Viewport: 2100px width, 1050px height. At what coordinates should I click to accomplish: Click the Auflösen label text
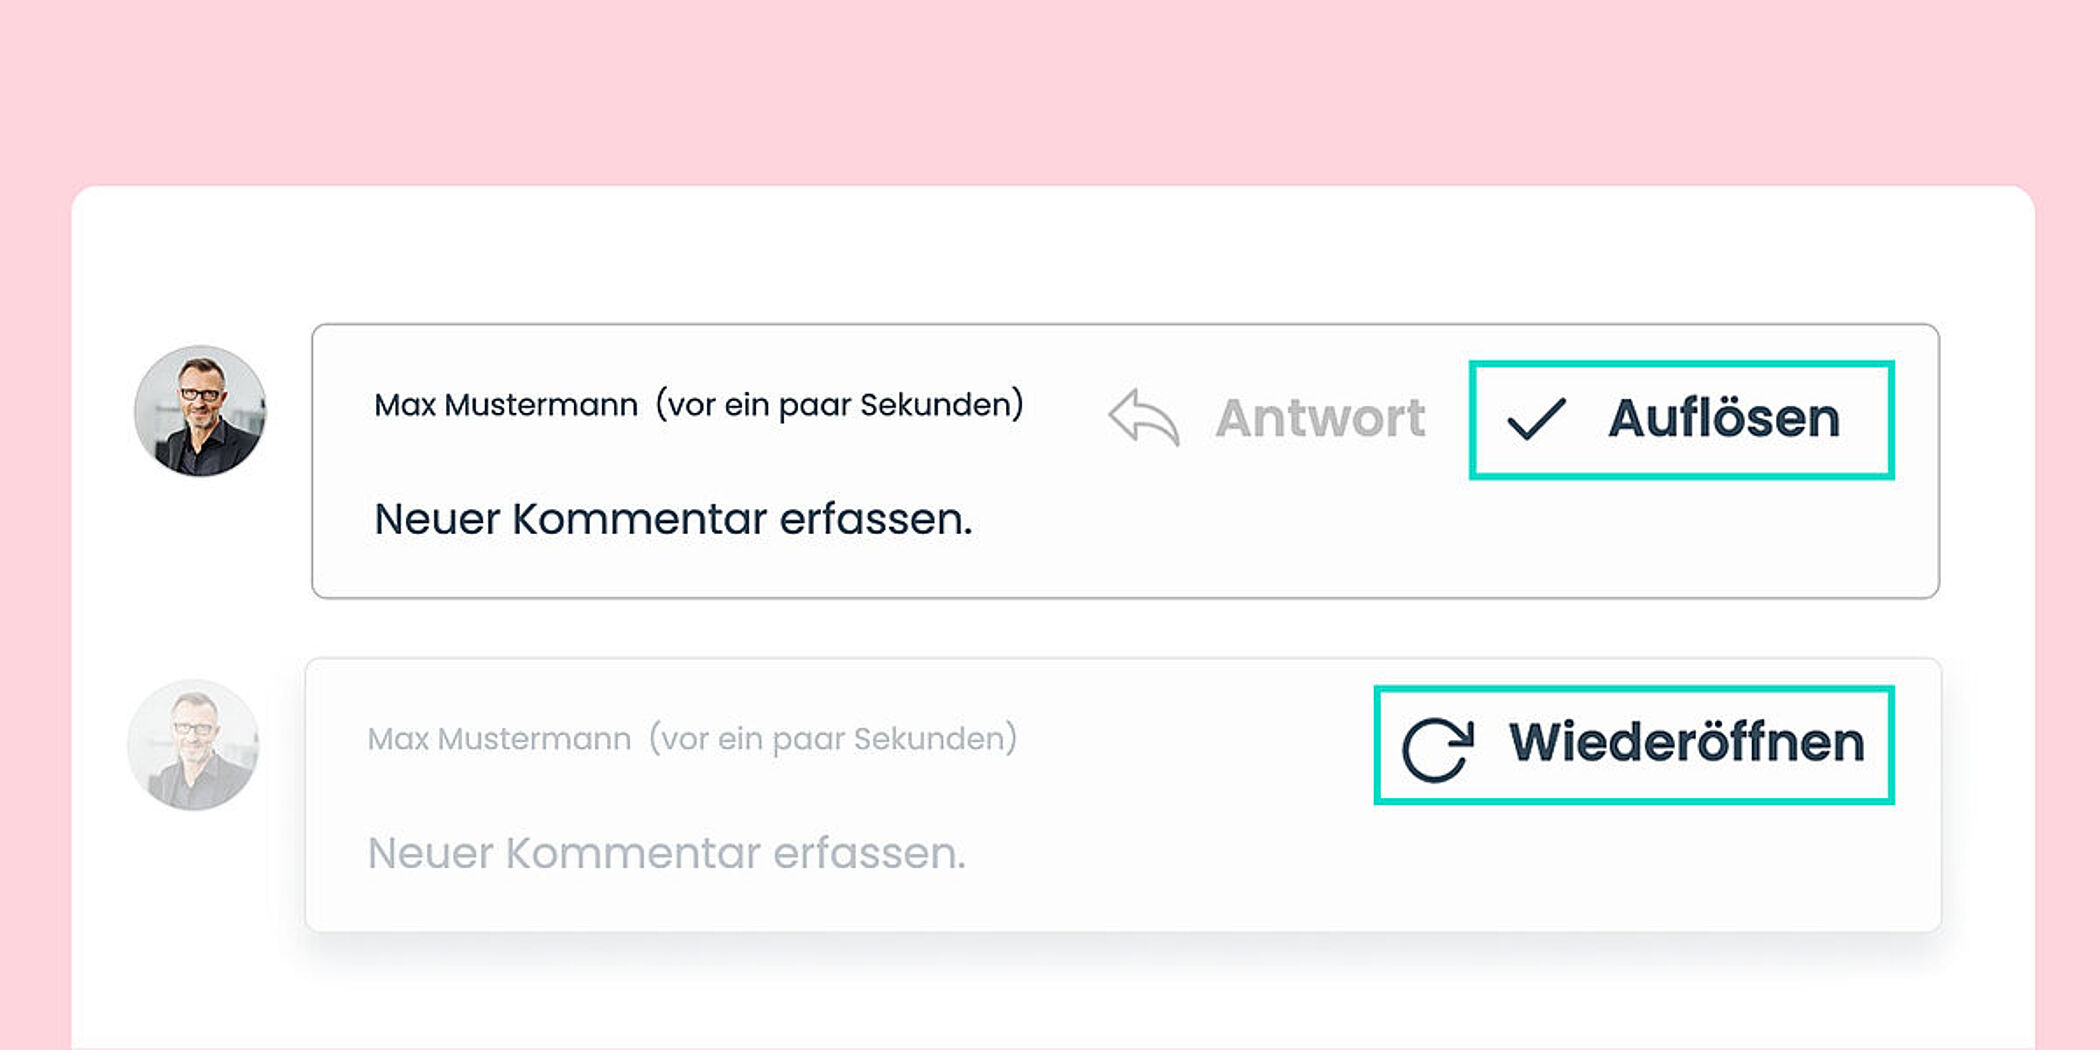(1723, 418)
